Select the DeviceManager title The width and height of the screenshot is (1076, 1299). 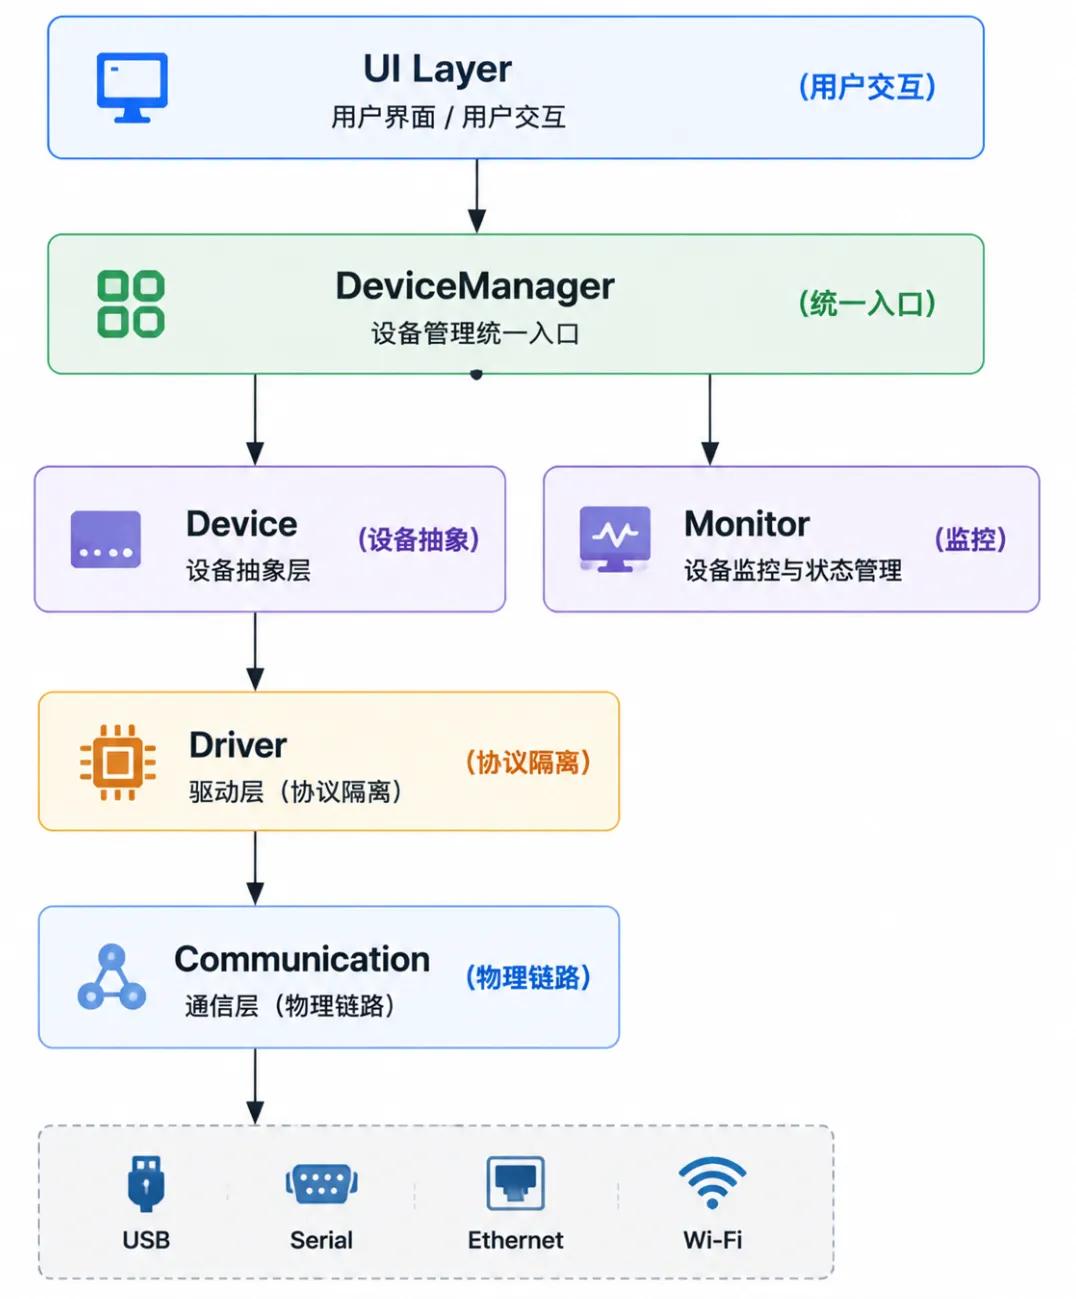(x=475, y=287)
